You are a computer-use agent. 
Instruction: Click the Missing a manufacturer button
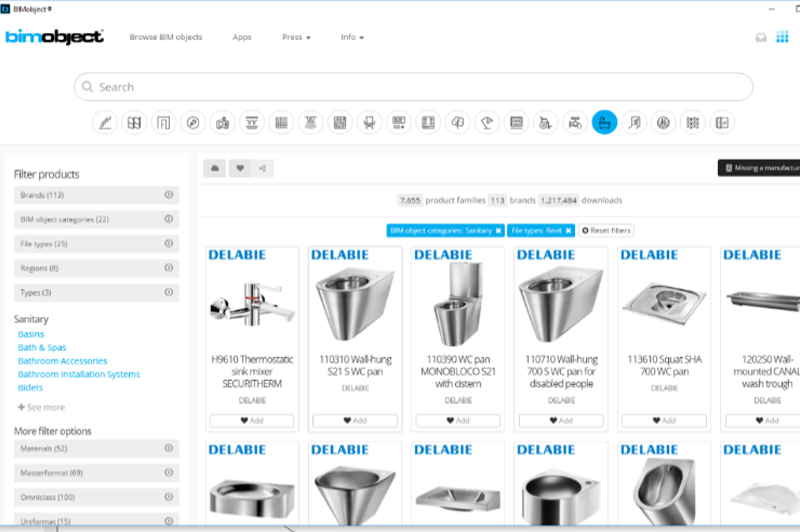[x=759, y=168]
